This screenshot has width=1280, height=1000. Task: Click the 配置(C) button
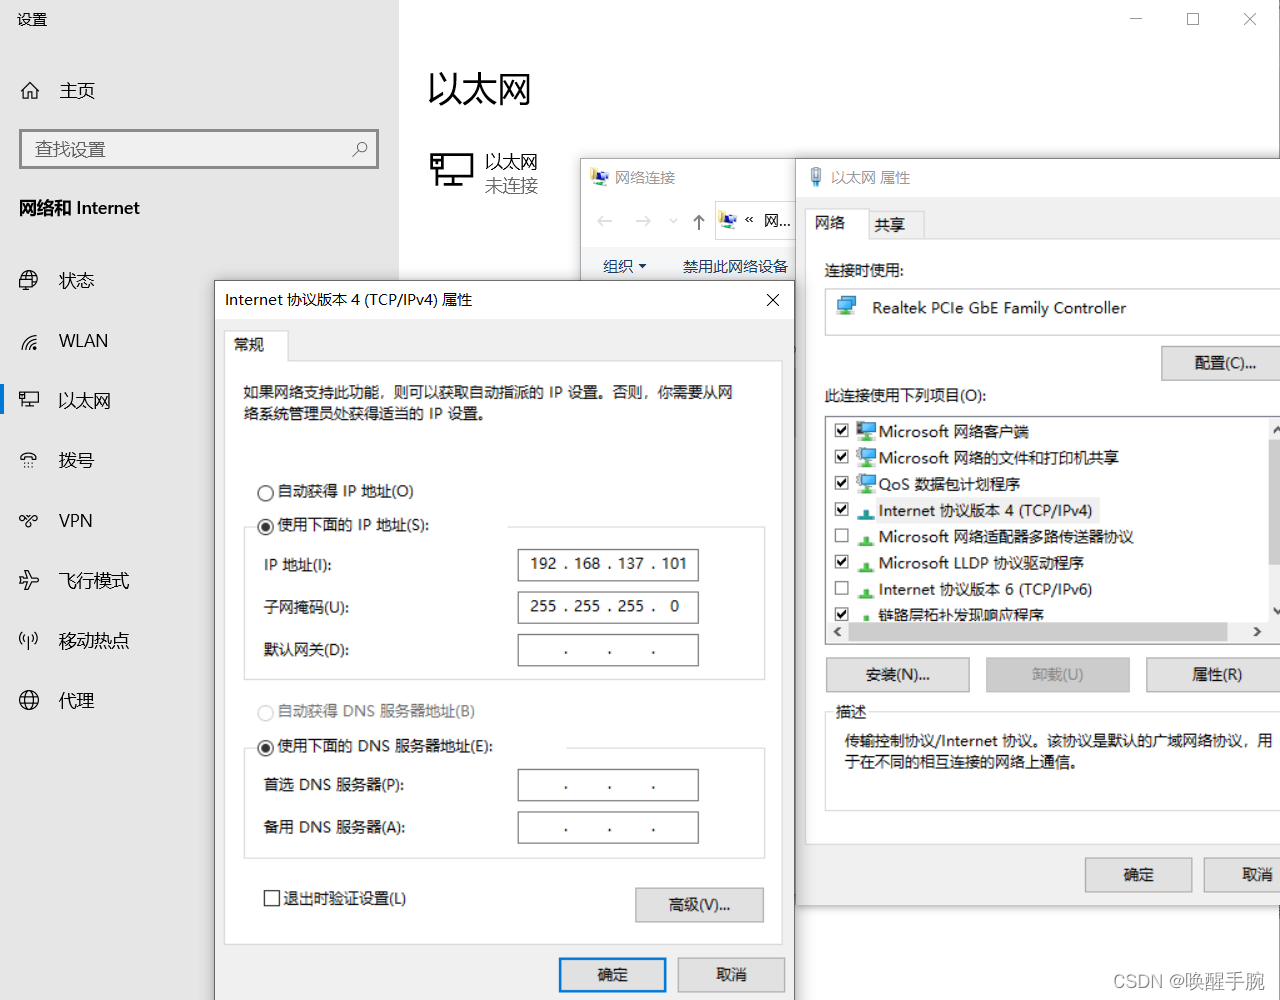click(x=1222, y=362)
